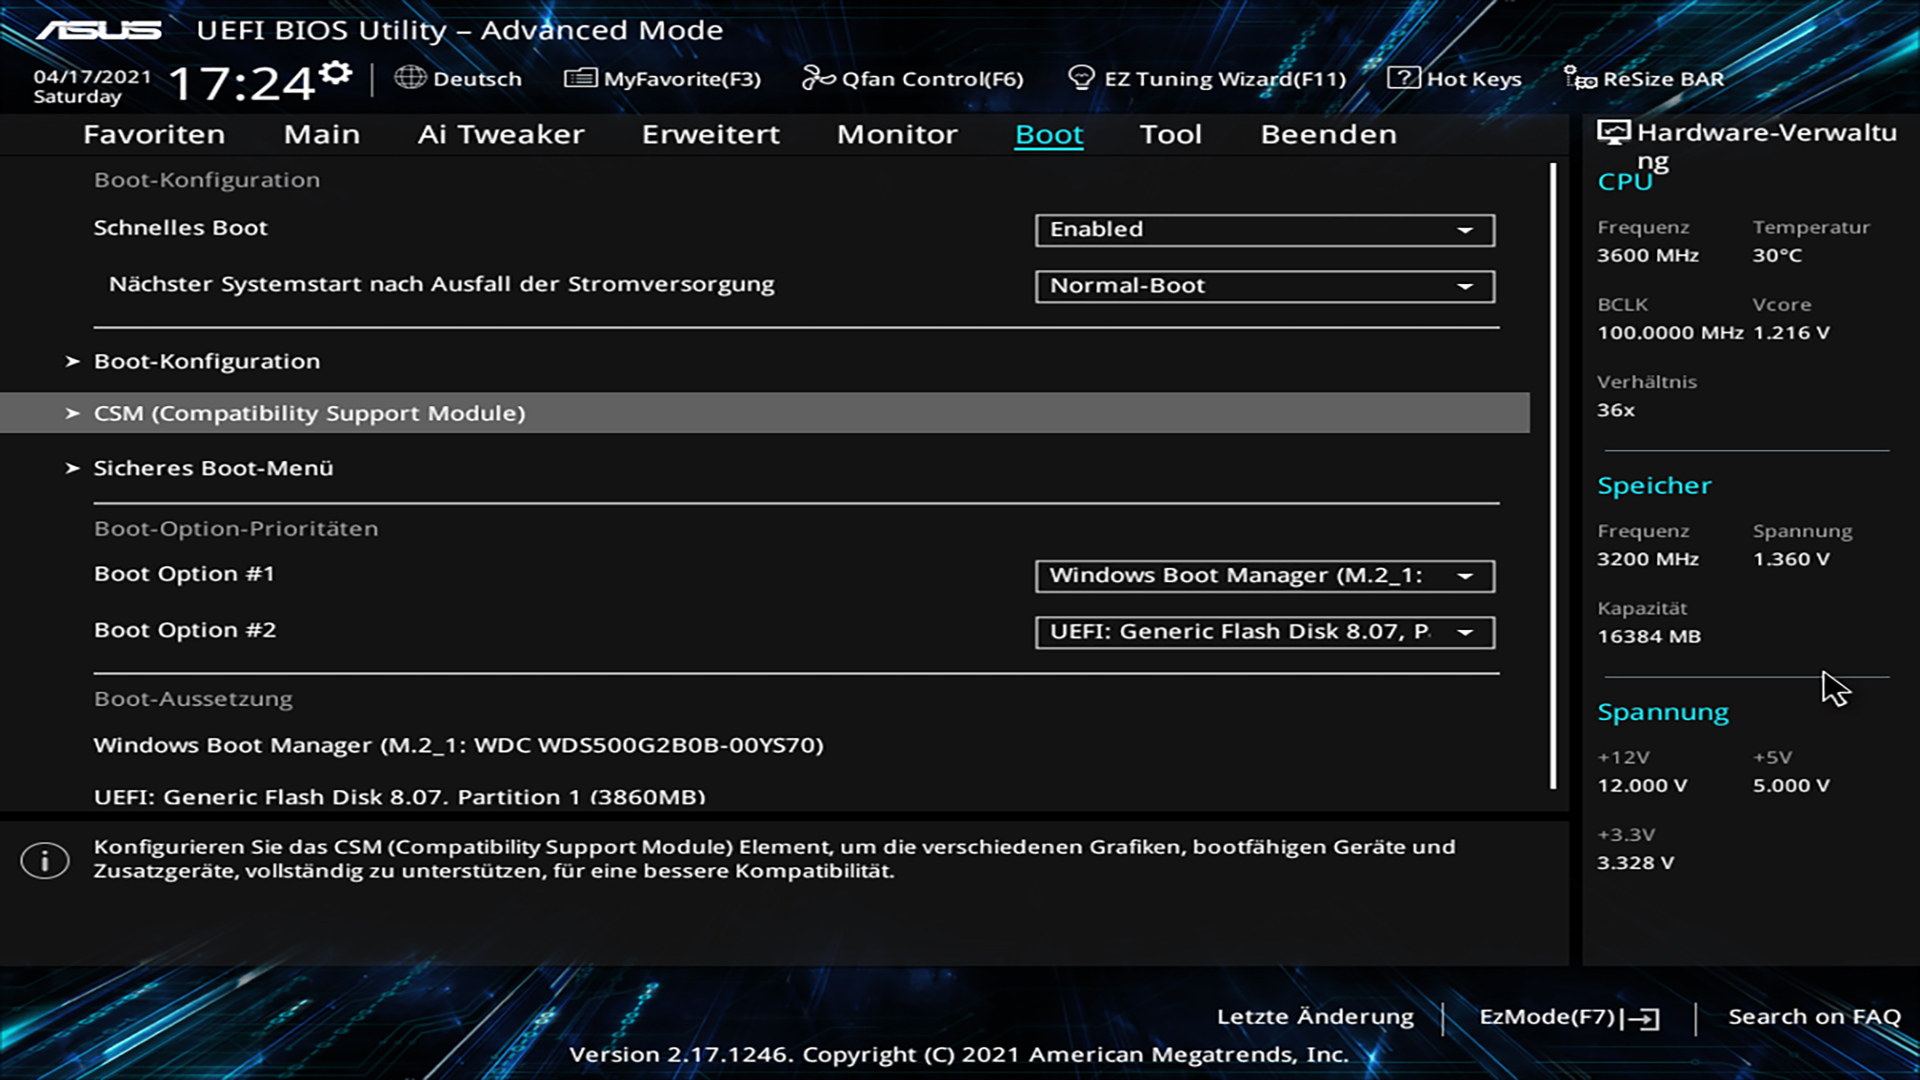Expand the Boot-Konfiguration submenu
This screenshot has width=1920, height=1080.
pyautogui.click(x=207, y=361)
